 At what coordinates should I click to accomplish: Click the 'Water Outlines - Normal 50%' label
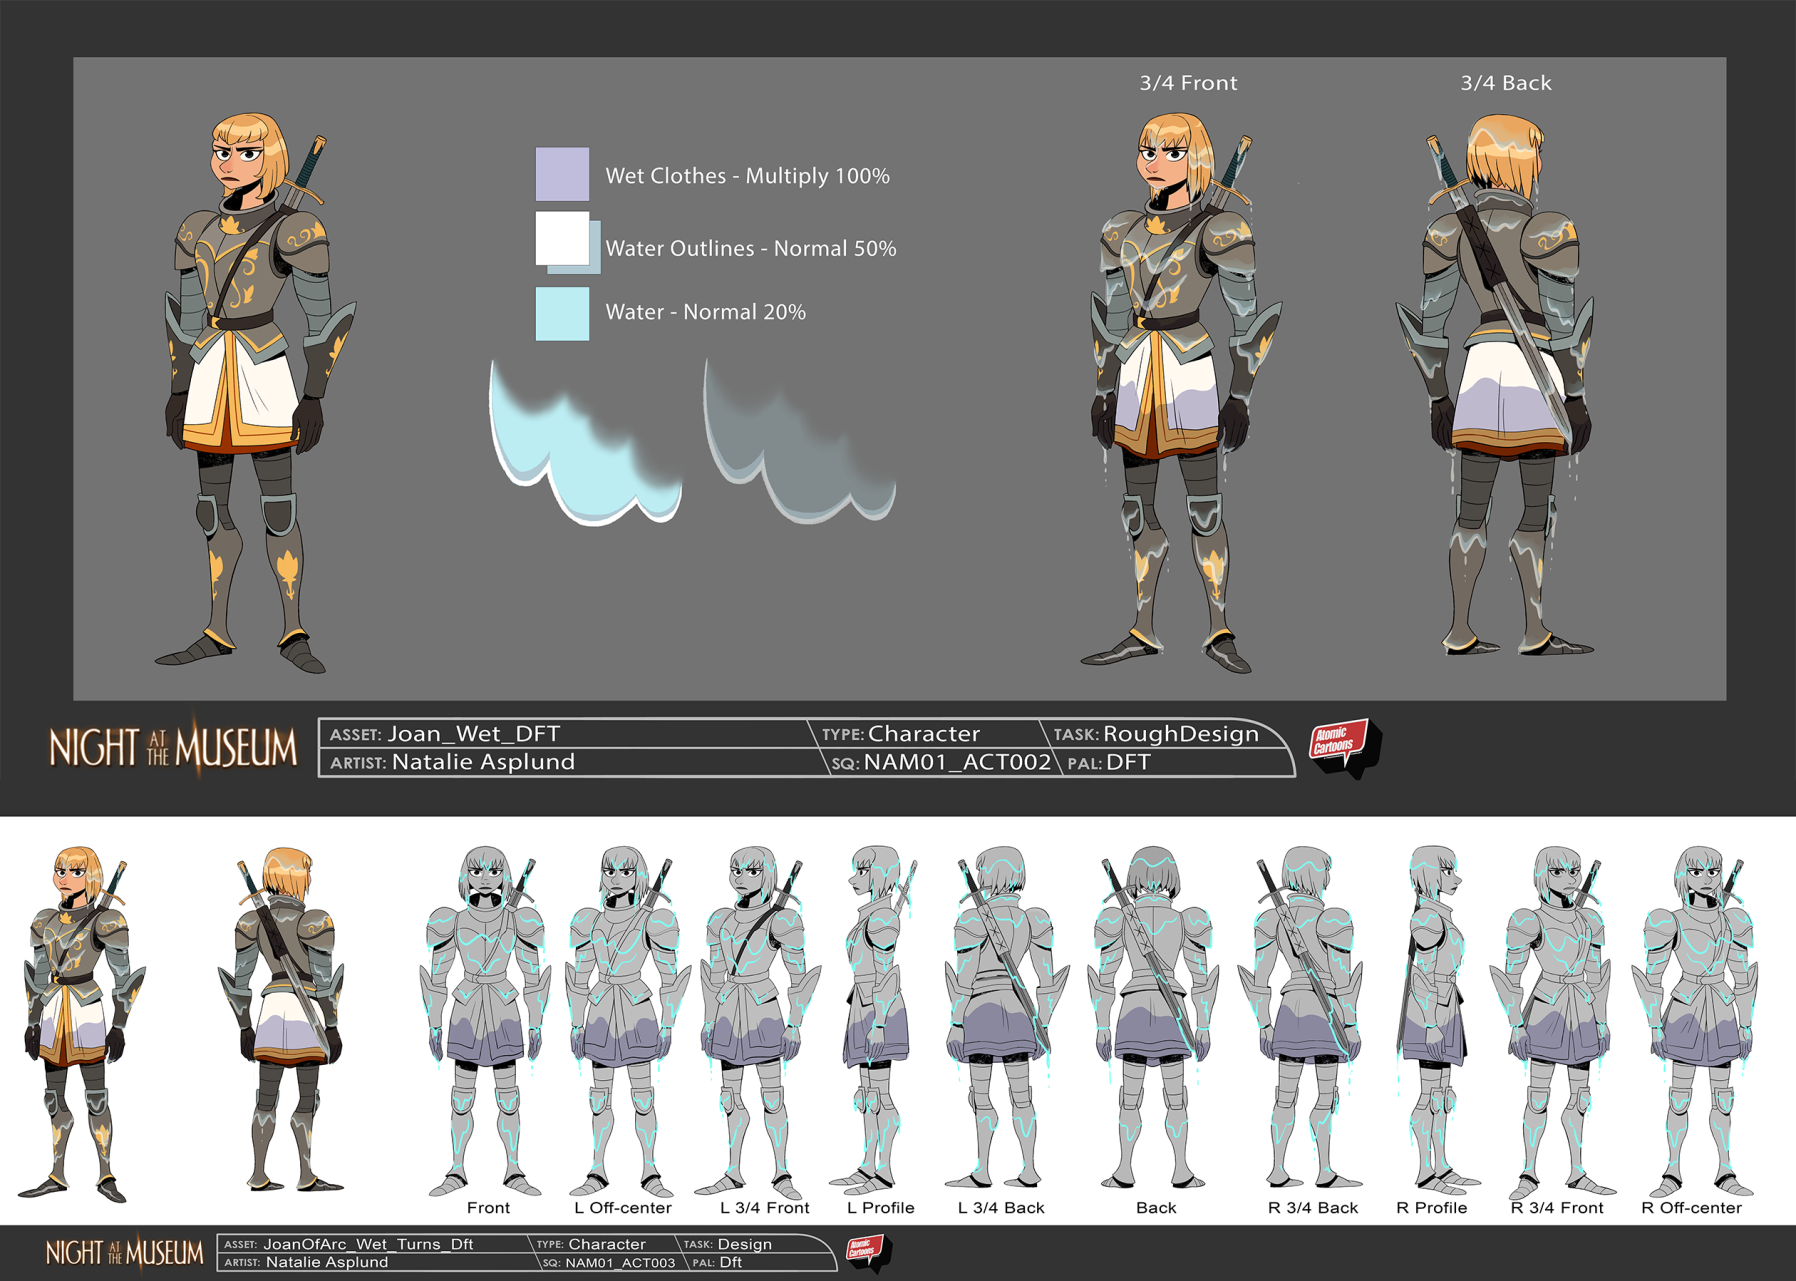pos(751,248)
